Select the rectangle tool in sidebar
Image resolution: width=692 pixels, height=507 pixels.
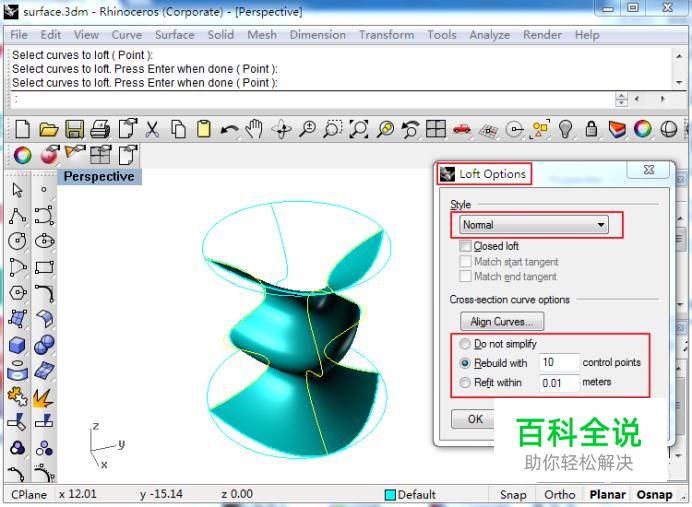(x=44, y=267)
